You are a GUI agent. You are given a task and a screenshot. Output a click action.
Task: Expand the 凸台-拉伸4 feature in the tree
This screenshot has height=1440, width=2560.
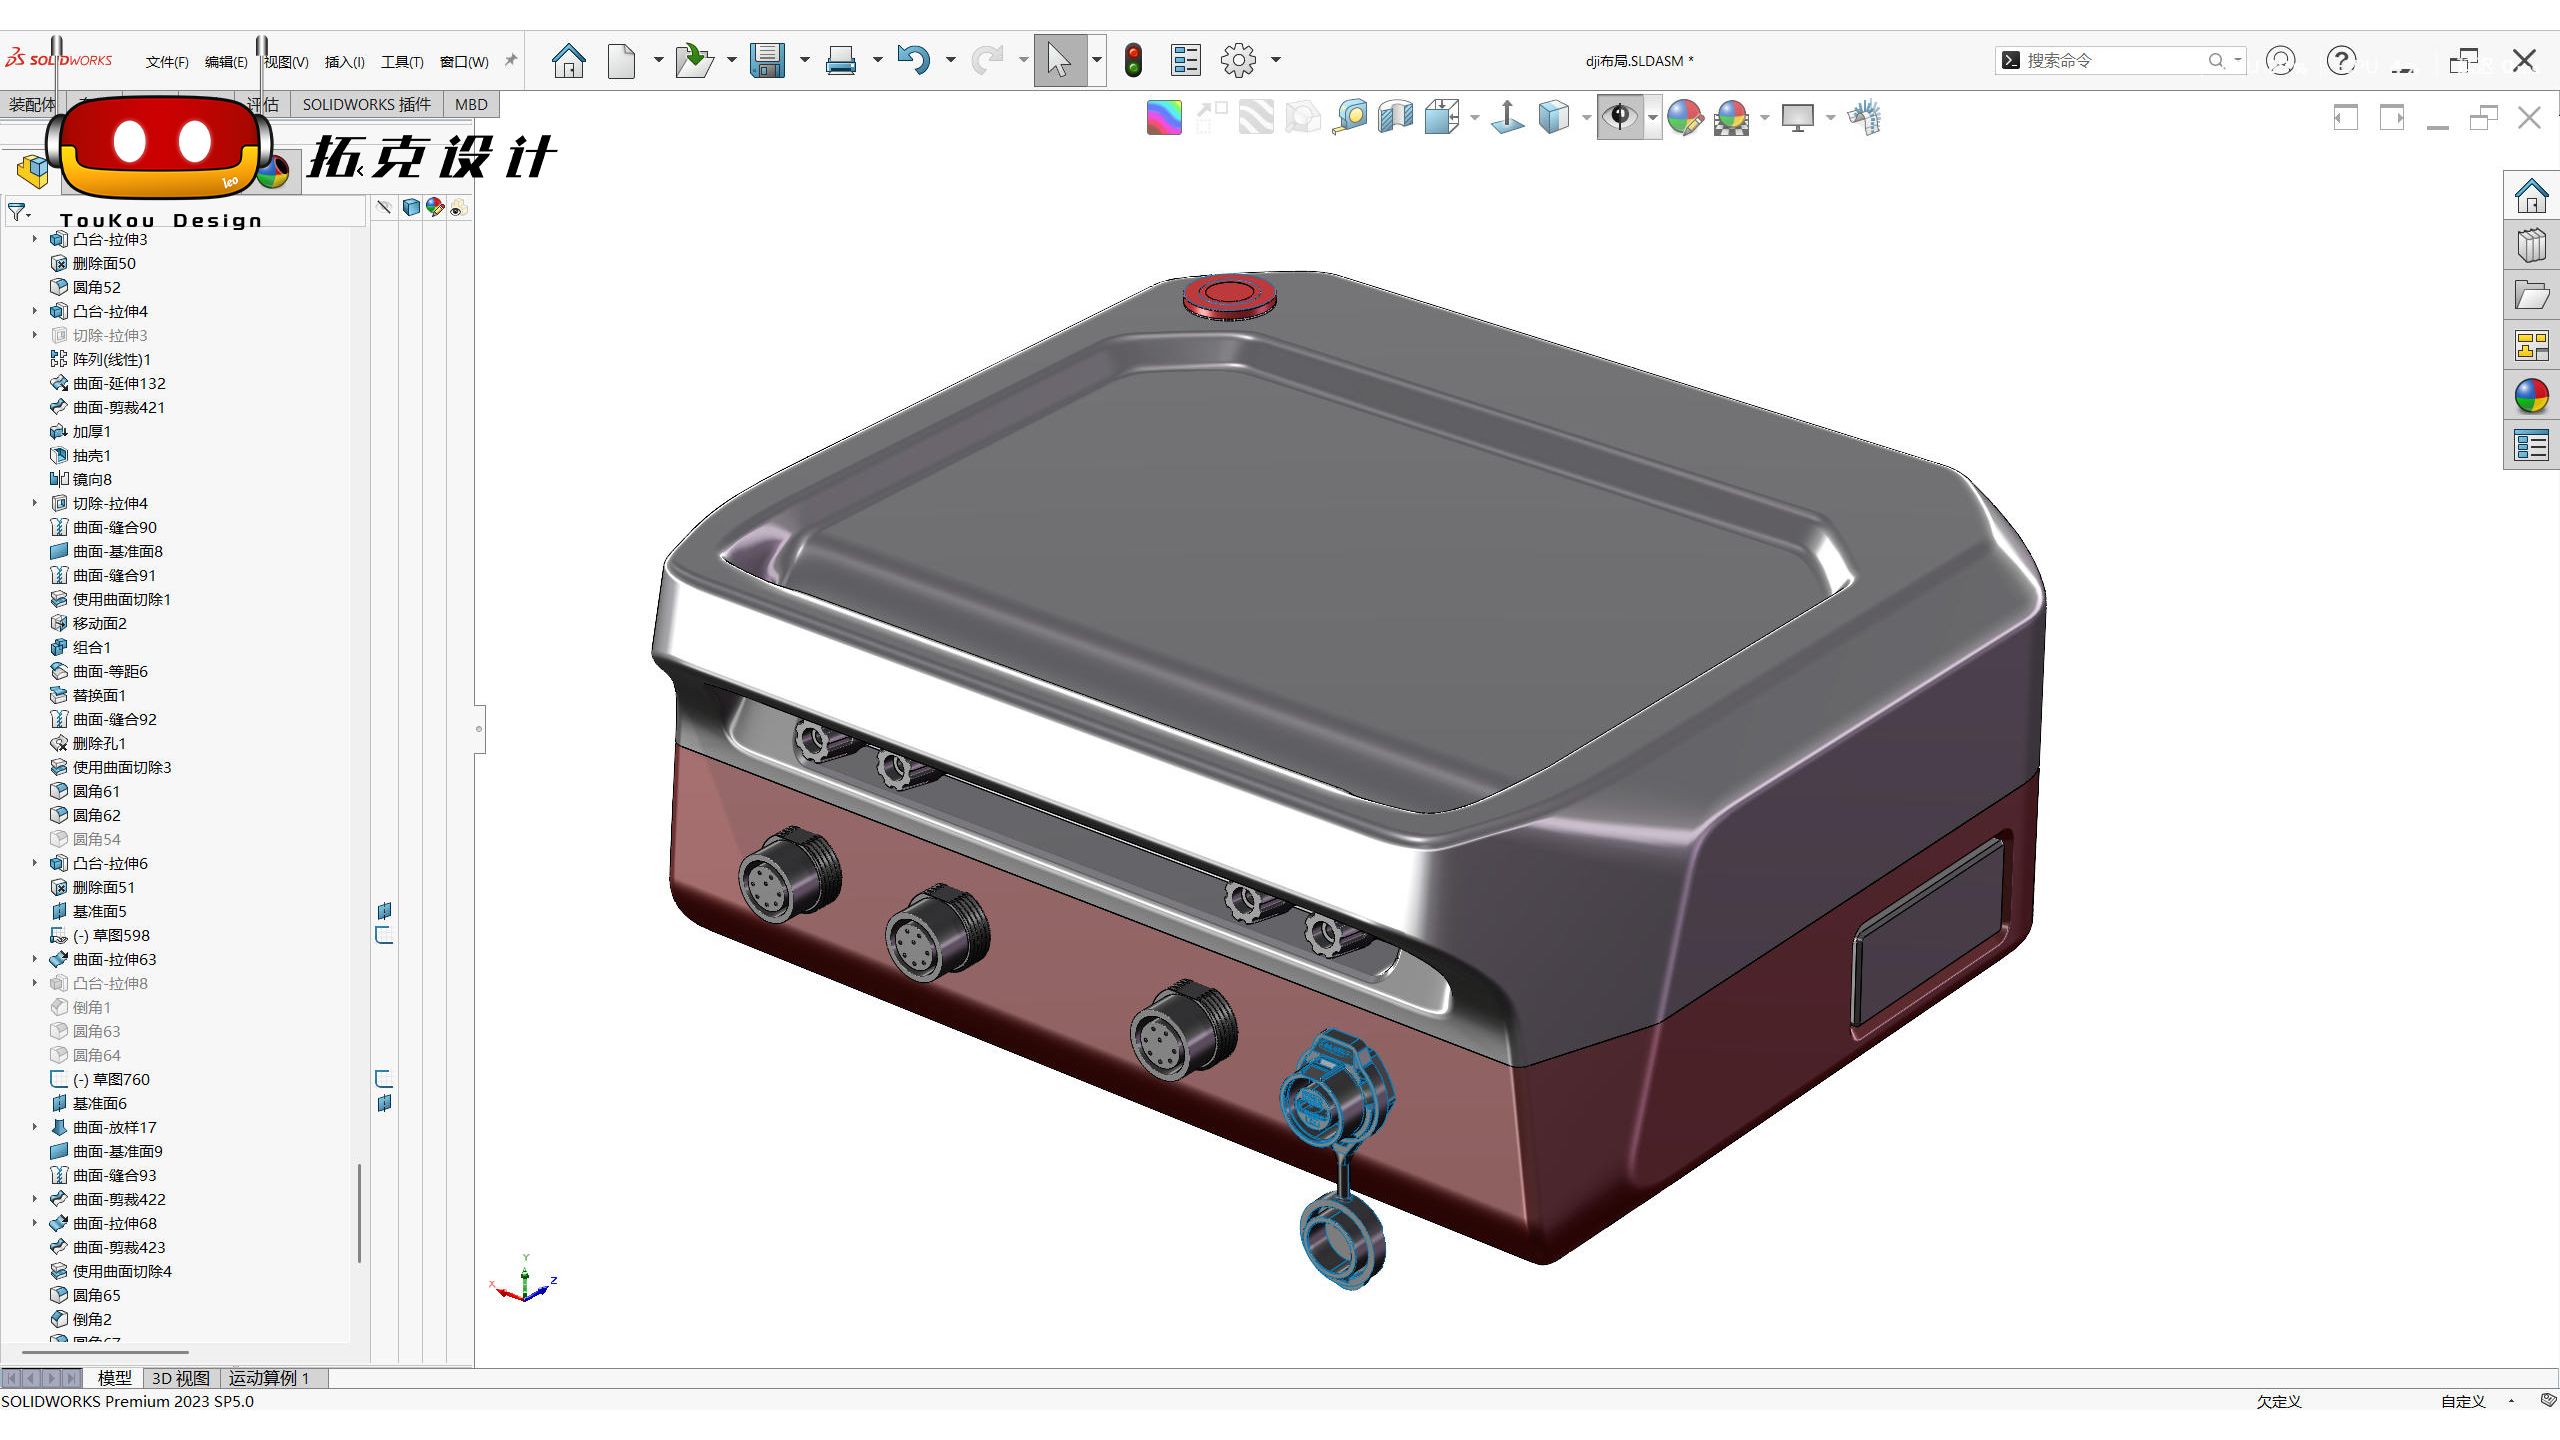point(34,311)
